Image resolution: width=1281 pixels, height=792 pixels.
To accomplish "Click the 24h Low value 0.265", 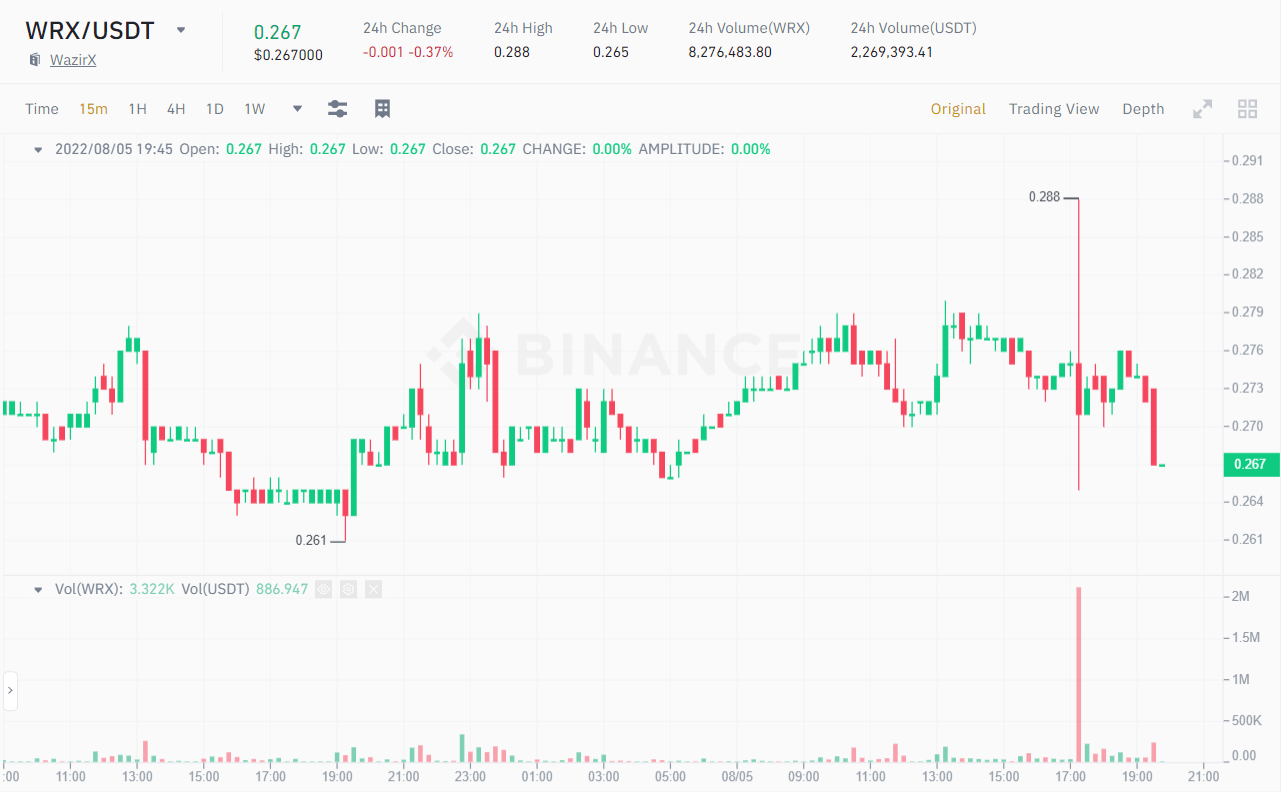I will (x=611, y=52).
